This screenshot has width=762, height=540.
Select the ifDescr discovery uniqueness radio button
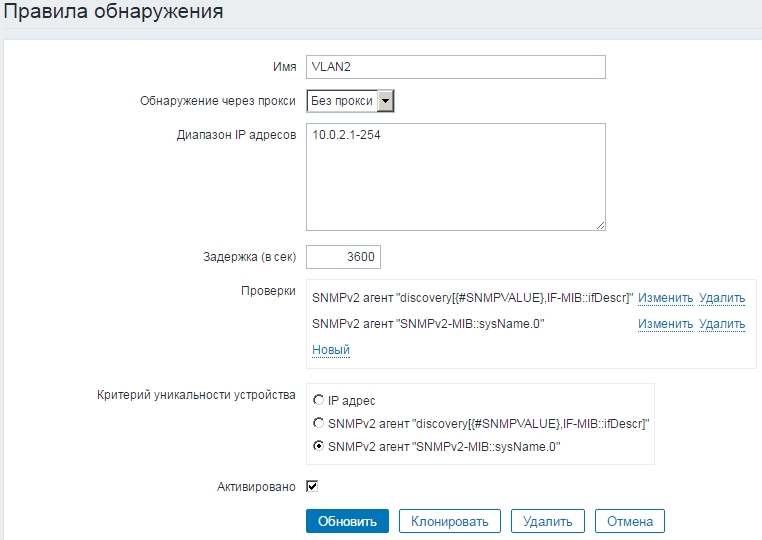pos(319,423)
